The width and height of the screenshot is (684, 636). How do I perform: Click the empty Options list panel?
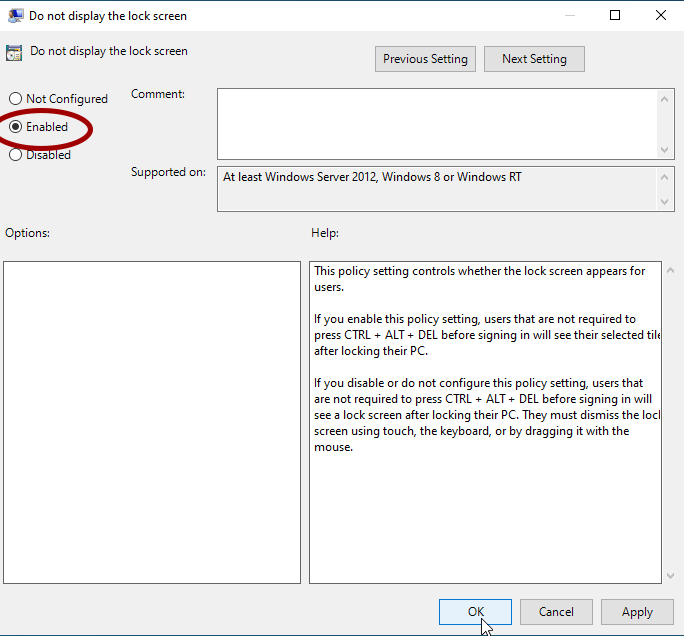[152, 422]
